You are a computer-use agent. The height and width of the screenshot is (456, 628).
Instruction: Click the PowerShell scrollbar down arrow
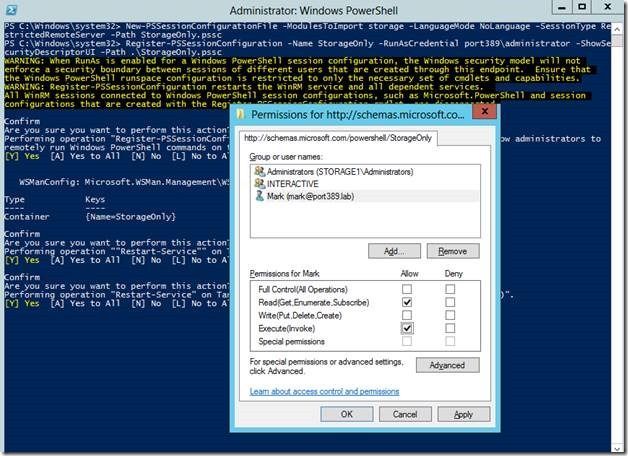(617, 448)
